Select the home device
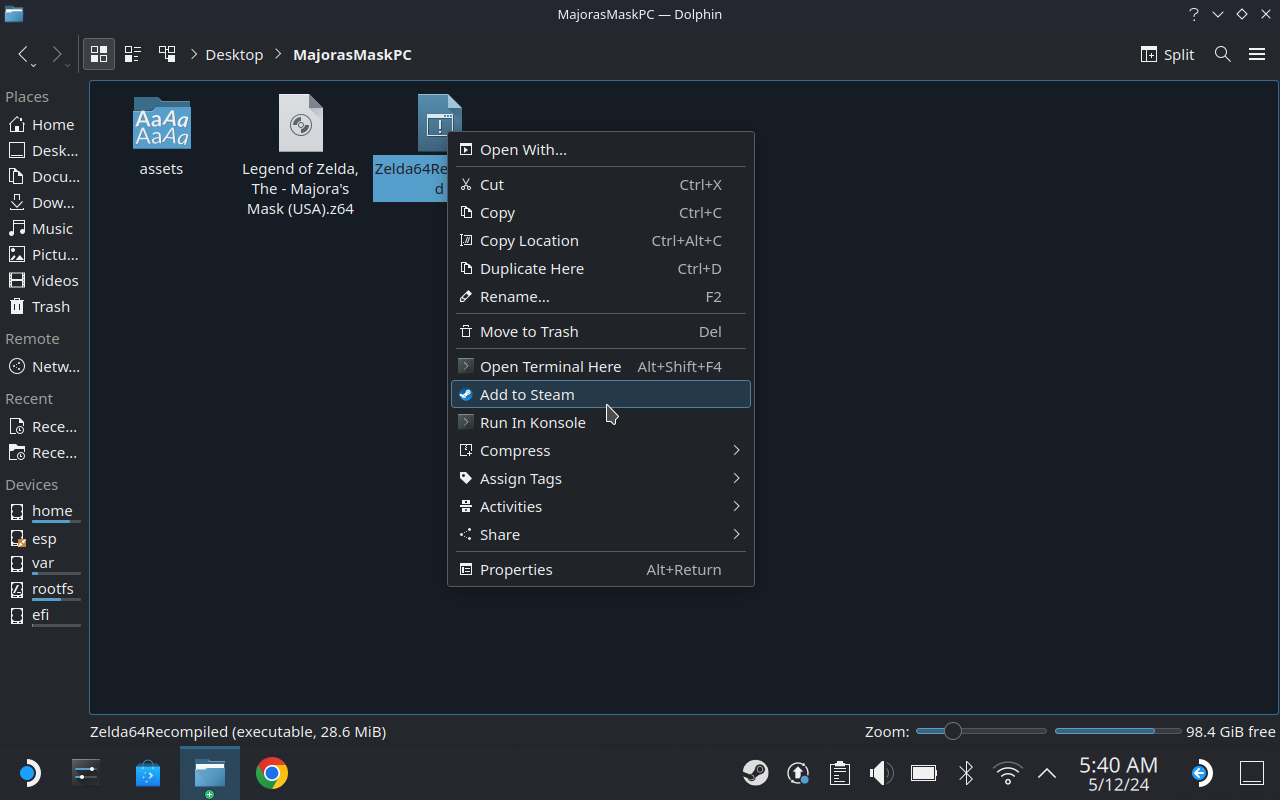The image size is (1280, 800). [x=44, y=512]
